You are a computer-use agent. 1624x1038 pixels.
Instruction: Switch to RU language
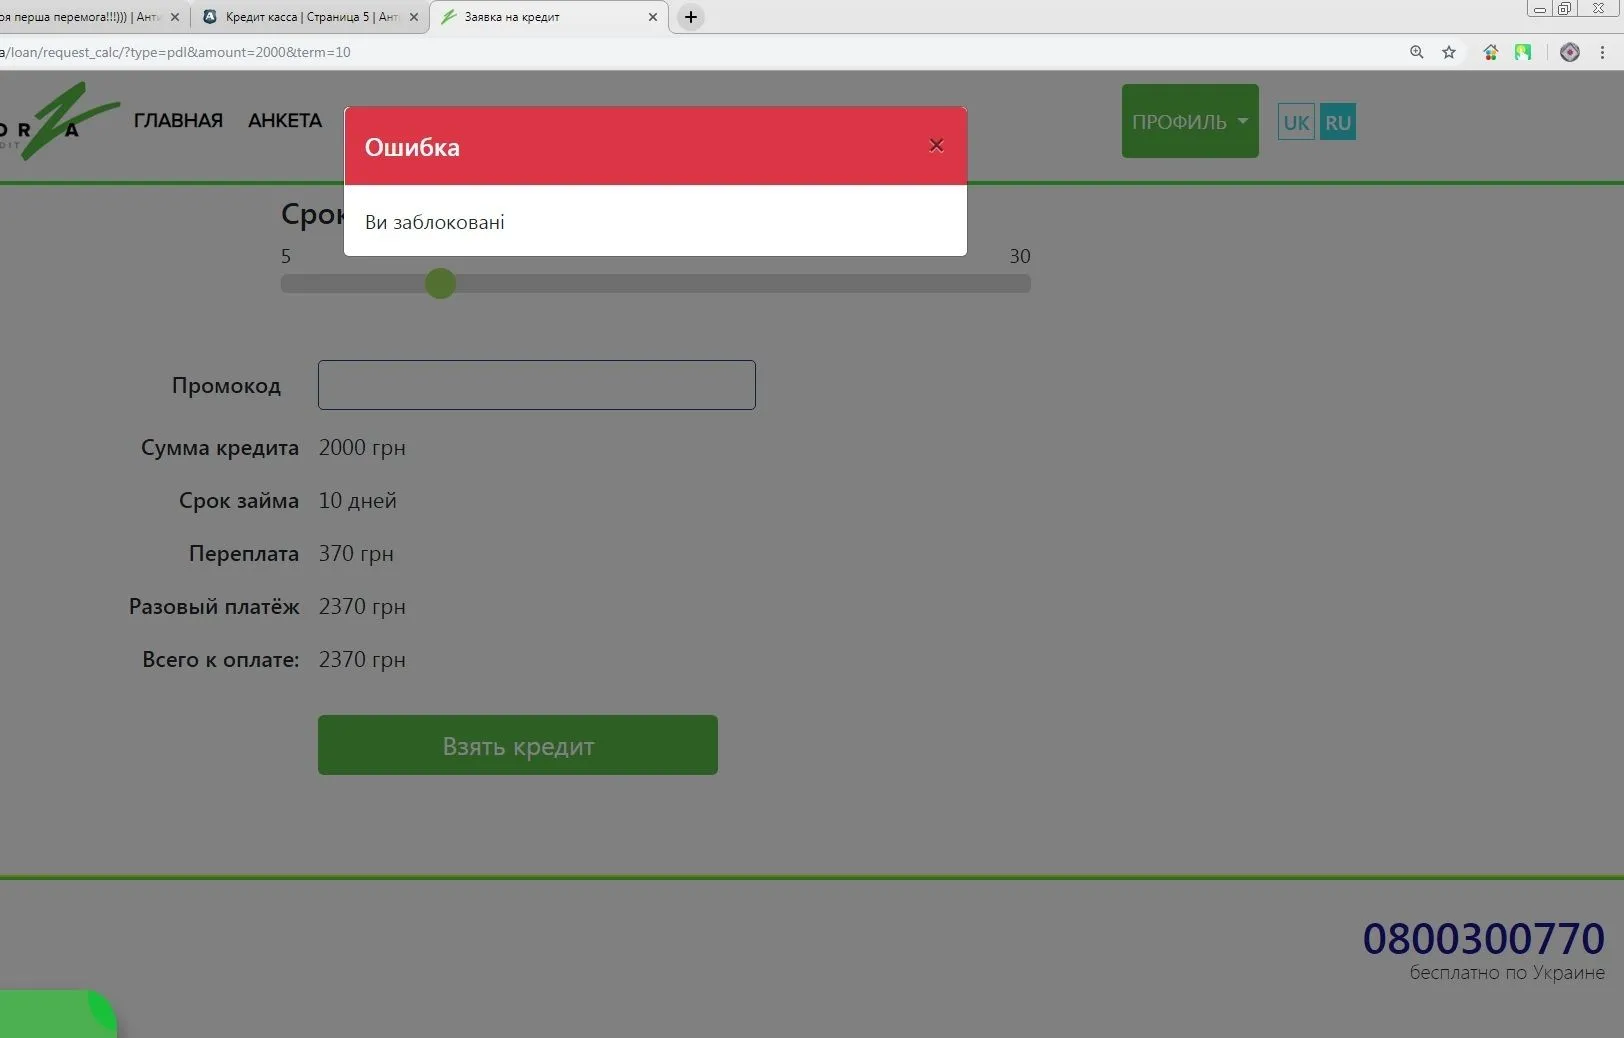1337,123
